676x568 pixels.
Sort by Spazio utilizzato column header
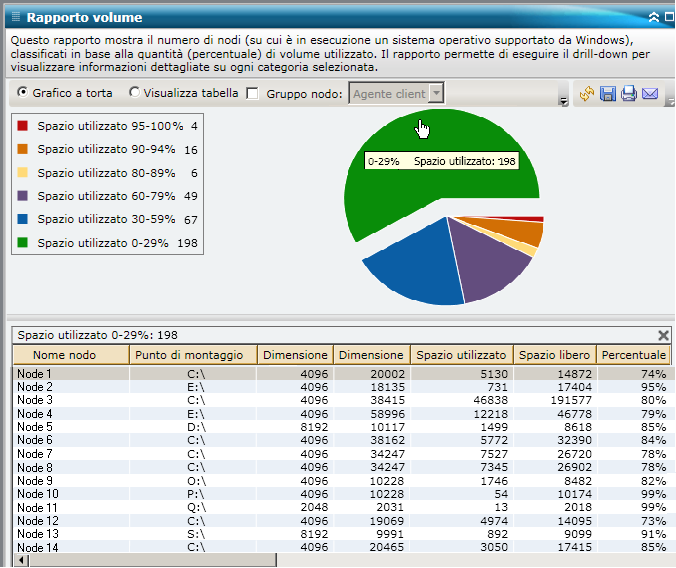tap(461, 355)
